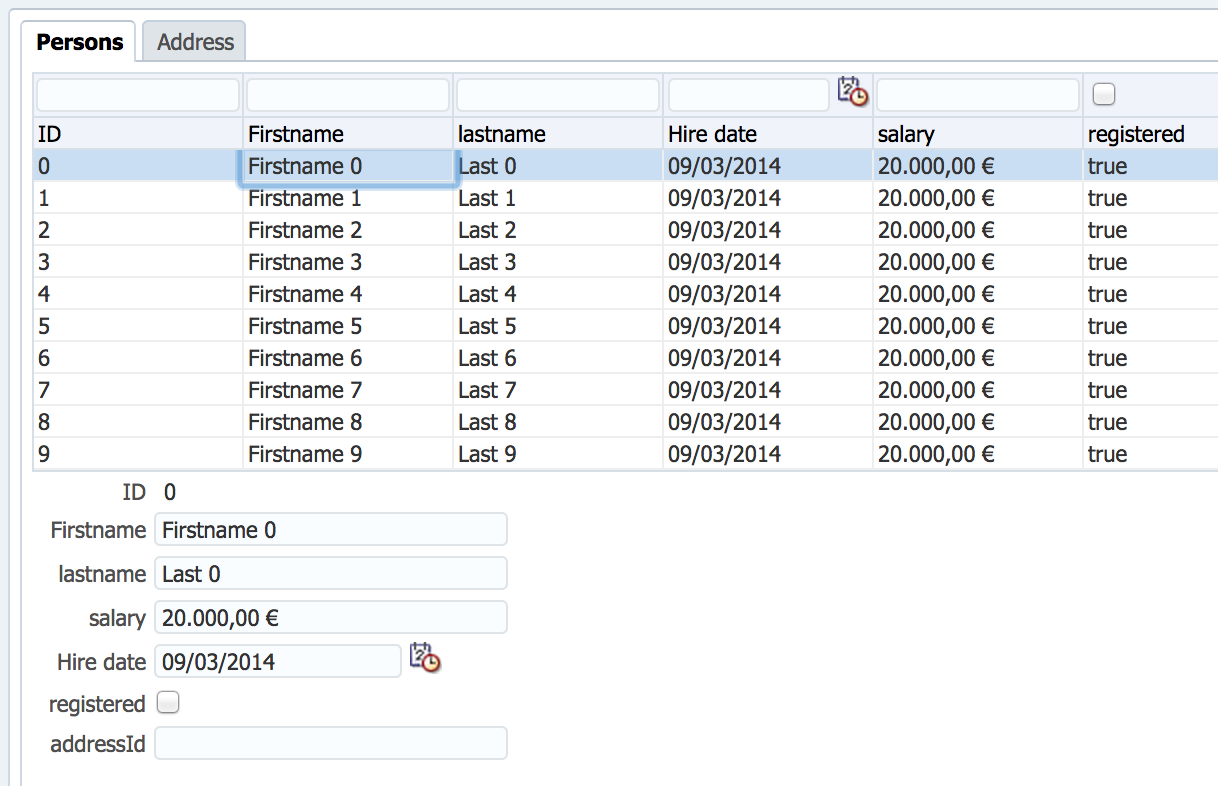
Task: Check the registered checkbox in the form
Action: click(169, 703)
